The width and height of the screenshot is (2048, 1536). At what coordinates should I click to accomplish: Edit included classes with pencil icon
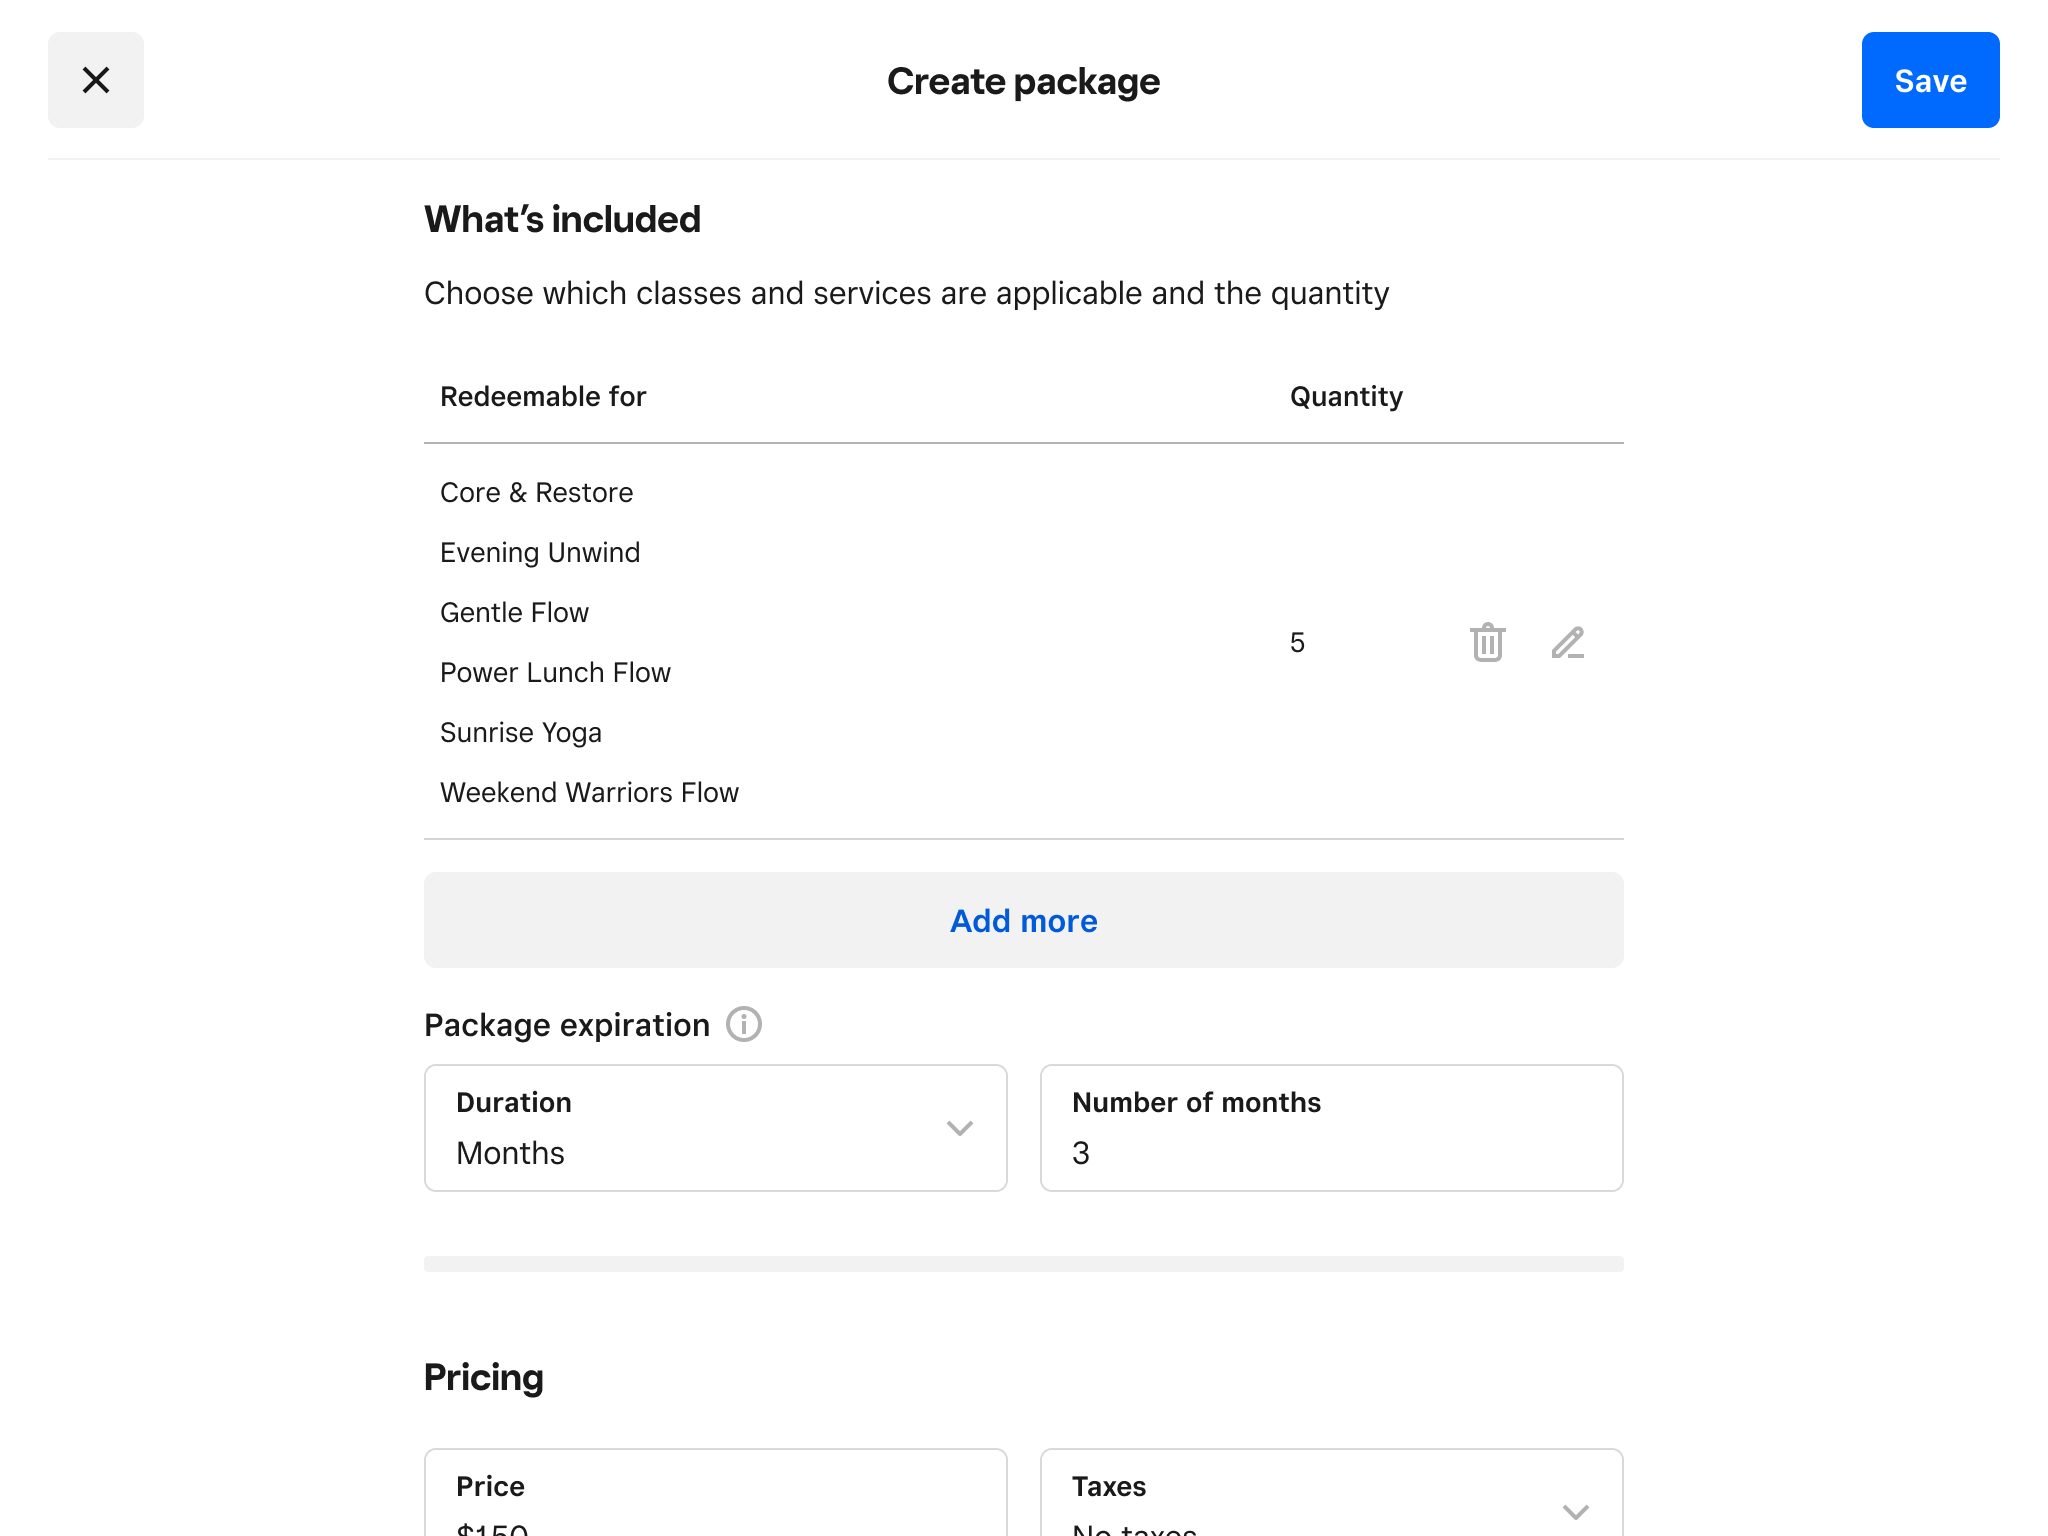tap(1567, 642)
